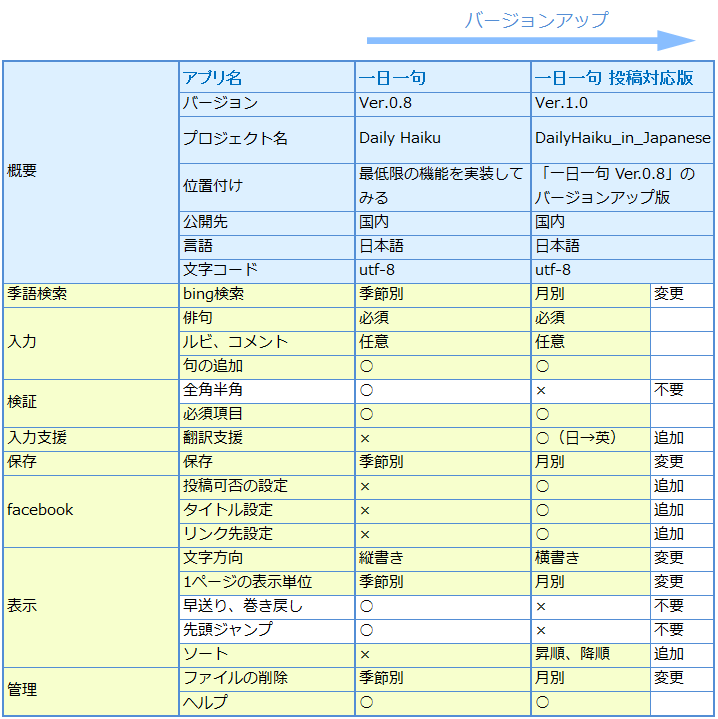
Task: Click the プロジェクト名 row label
Action: coord(266,139)
